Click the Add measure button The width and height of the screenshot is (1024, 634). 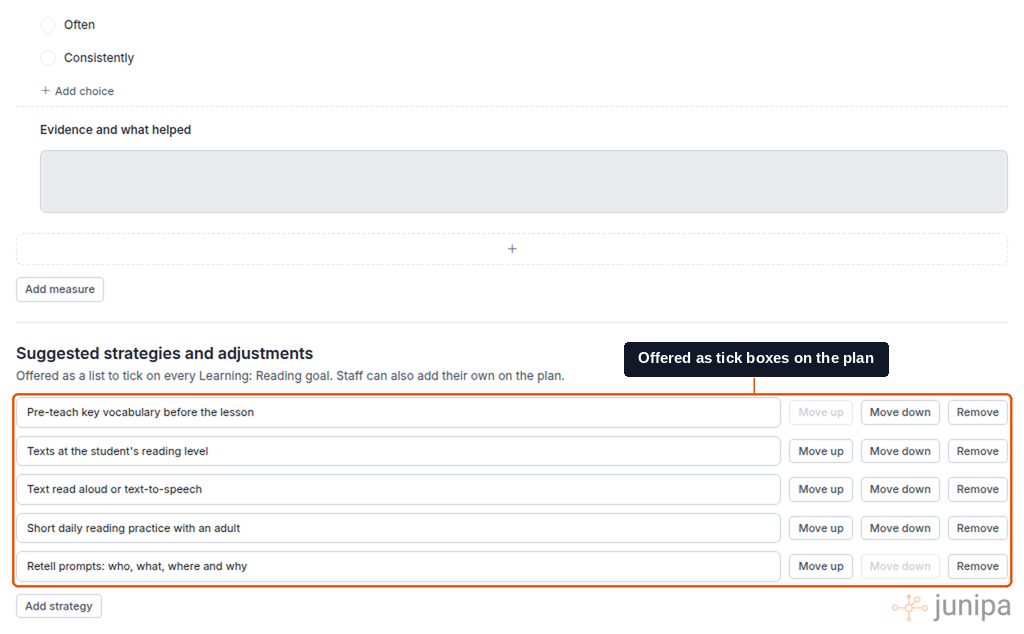[x=59, y=289]
